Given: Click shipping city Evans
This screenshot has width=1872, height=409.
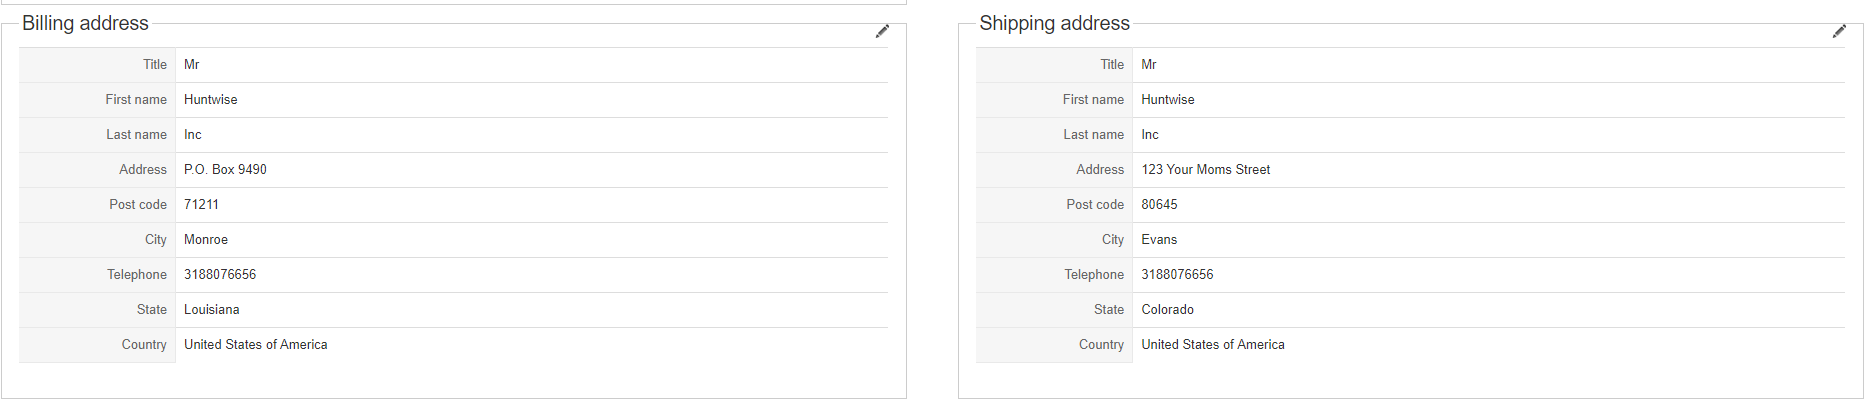Looking at the screenshot, I should coord(1159,240).
